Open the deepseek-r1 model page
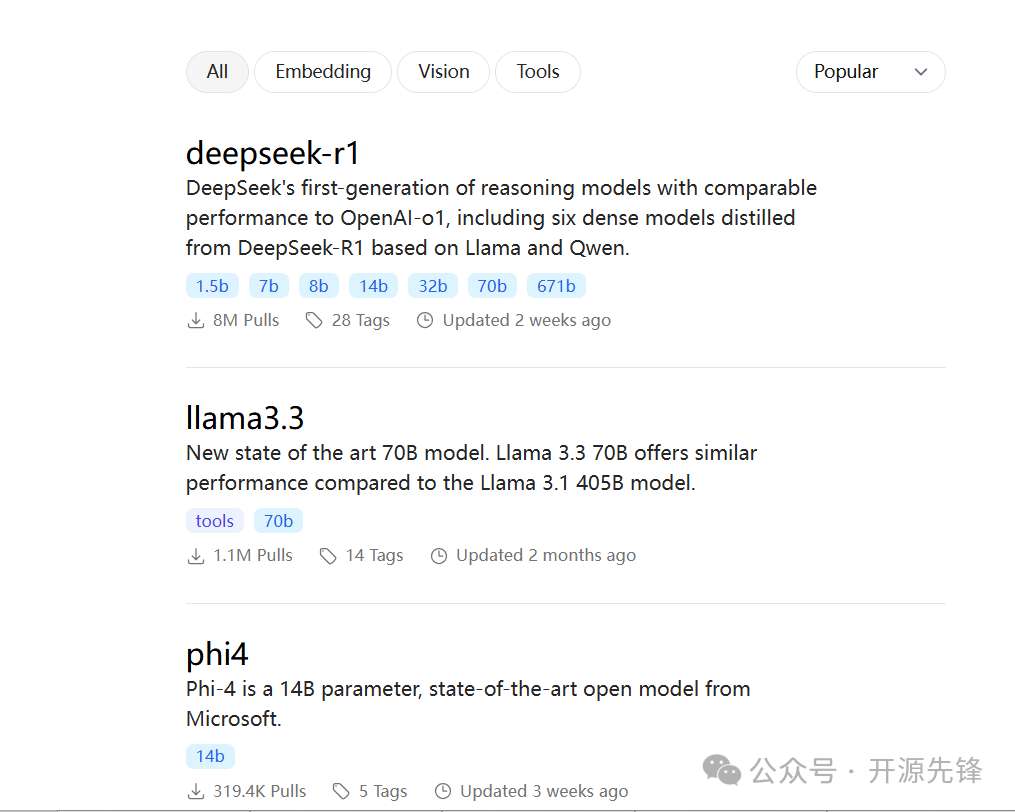Image resolution: width=1015 pixels, height=812 pixels. point(273,153)
